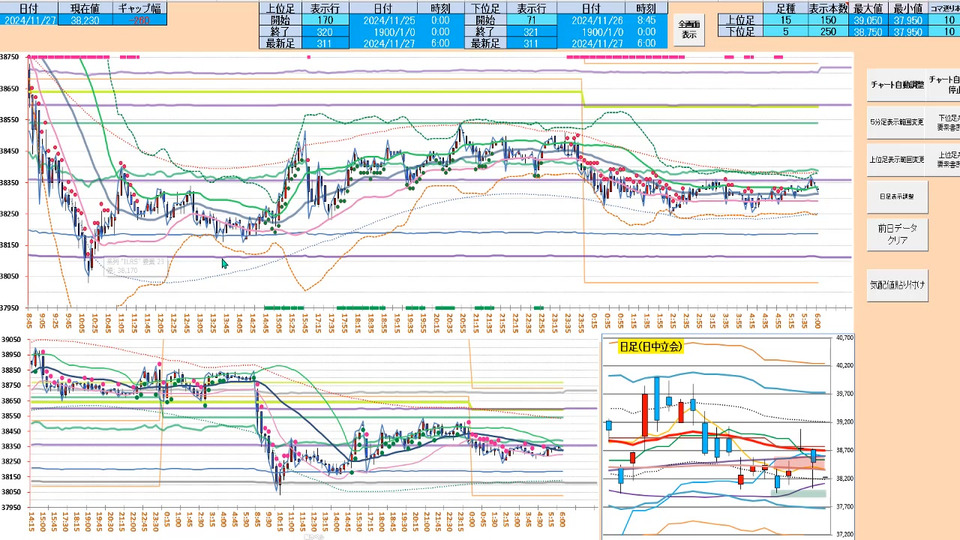Select the 上位足 end row cell 320
Viewport: 960px width, 540px height.
click(x=324, y=32)
